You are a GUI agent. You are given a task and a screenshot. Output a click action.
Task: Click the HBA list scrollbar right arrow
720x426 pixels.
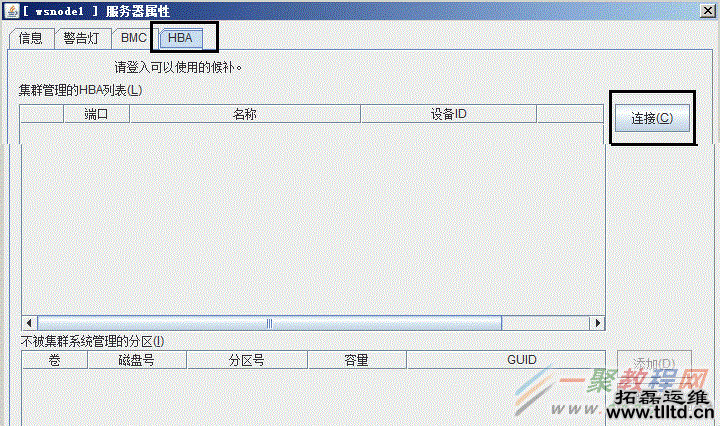coord(597,323)
